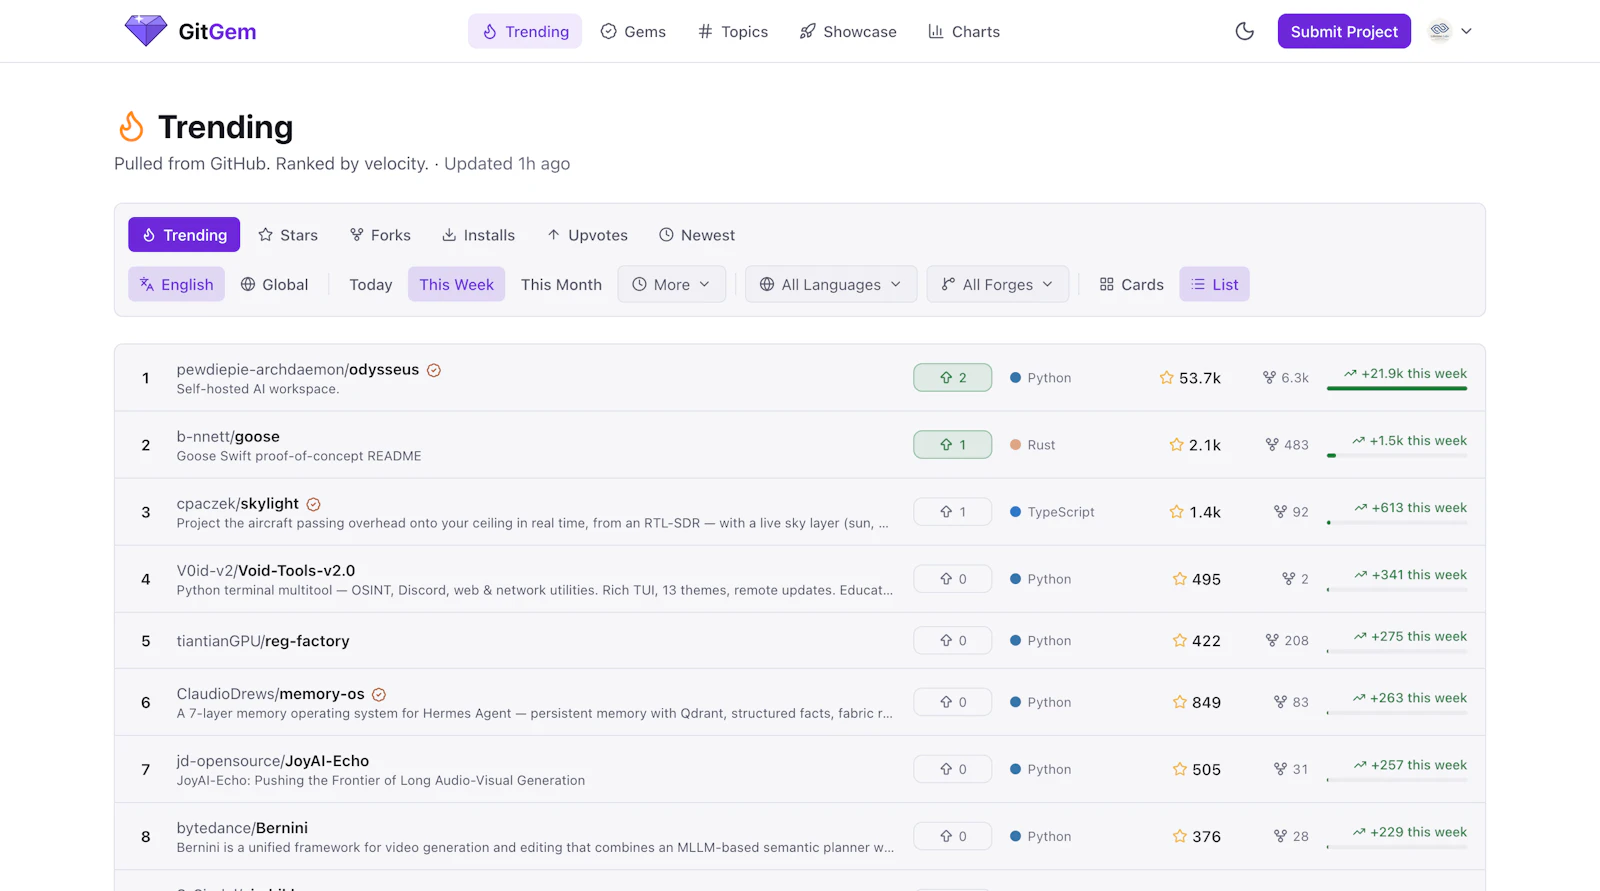
Task: Select the Today time range
Action: [371, 284]
